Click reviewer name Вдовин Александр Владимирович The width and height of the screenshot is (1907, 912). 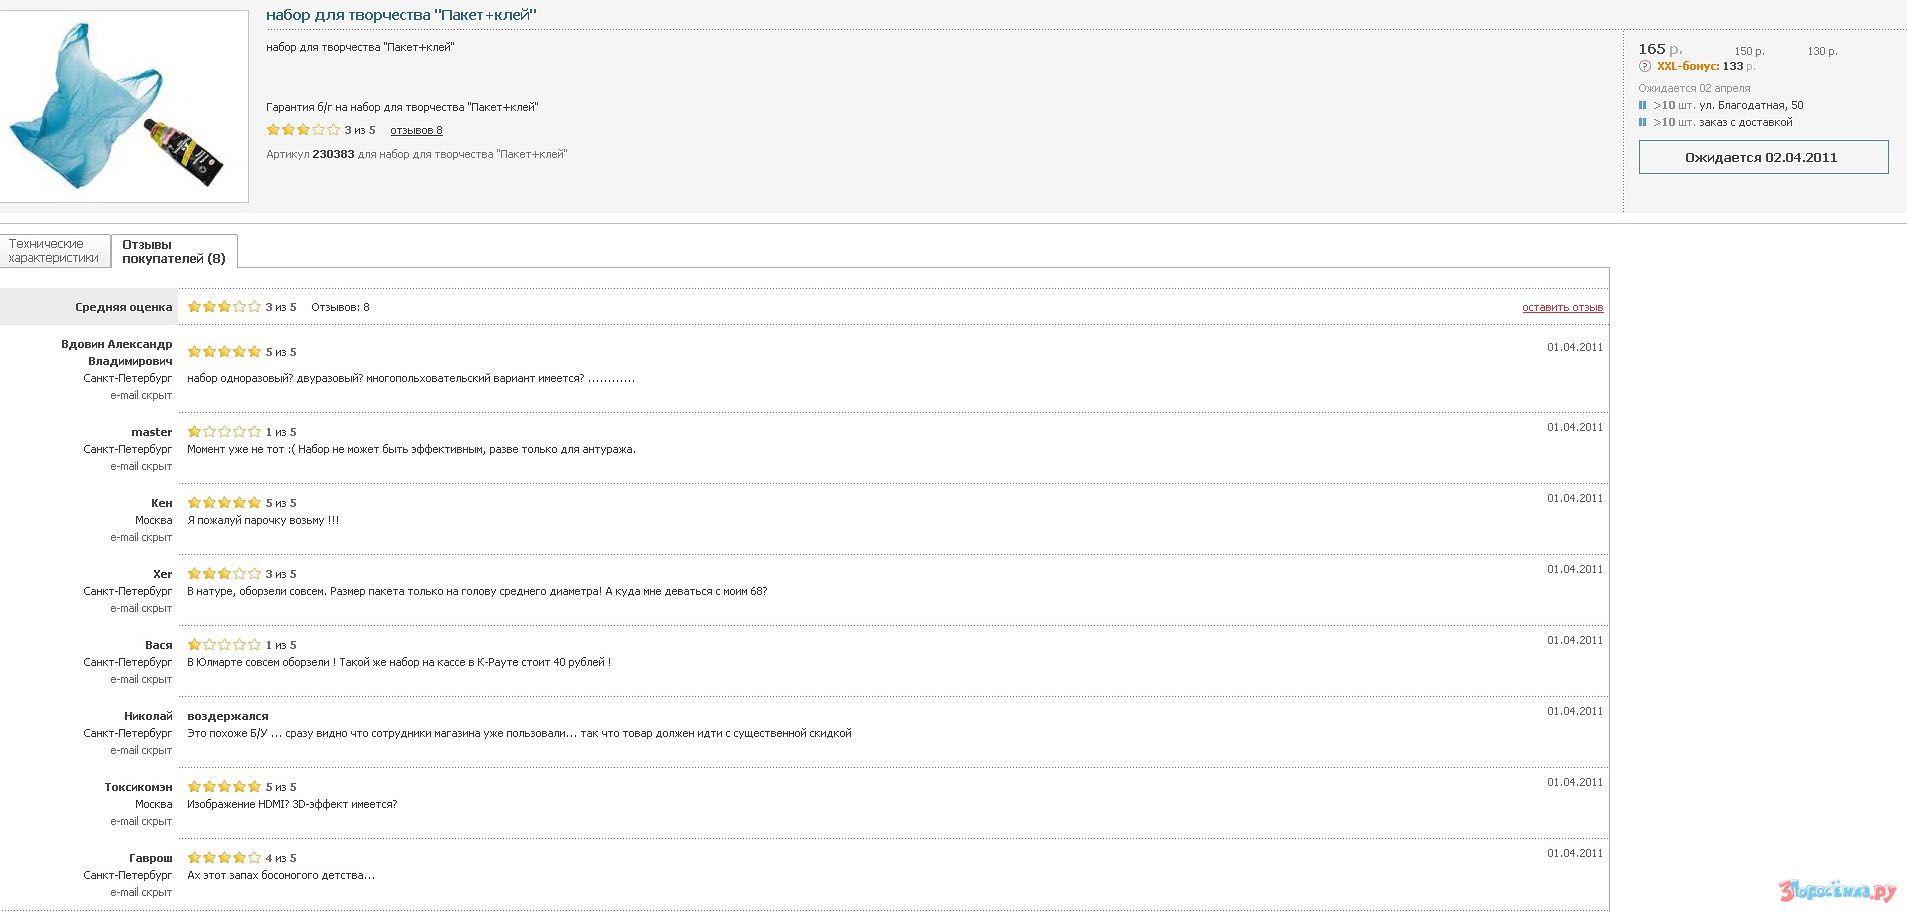pyautogui.click(x=117, y=352)
